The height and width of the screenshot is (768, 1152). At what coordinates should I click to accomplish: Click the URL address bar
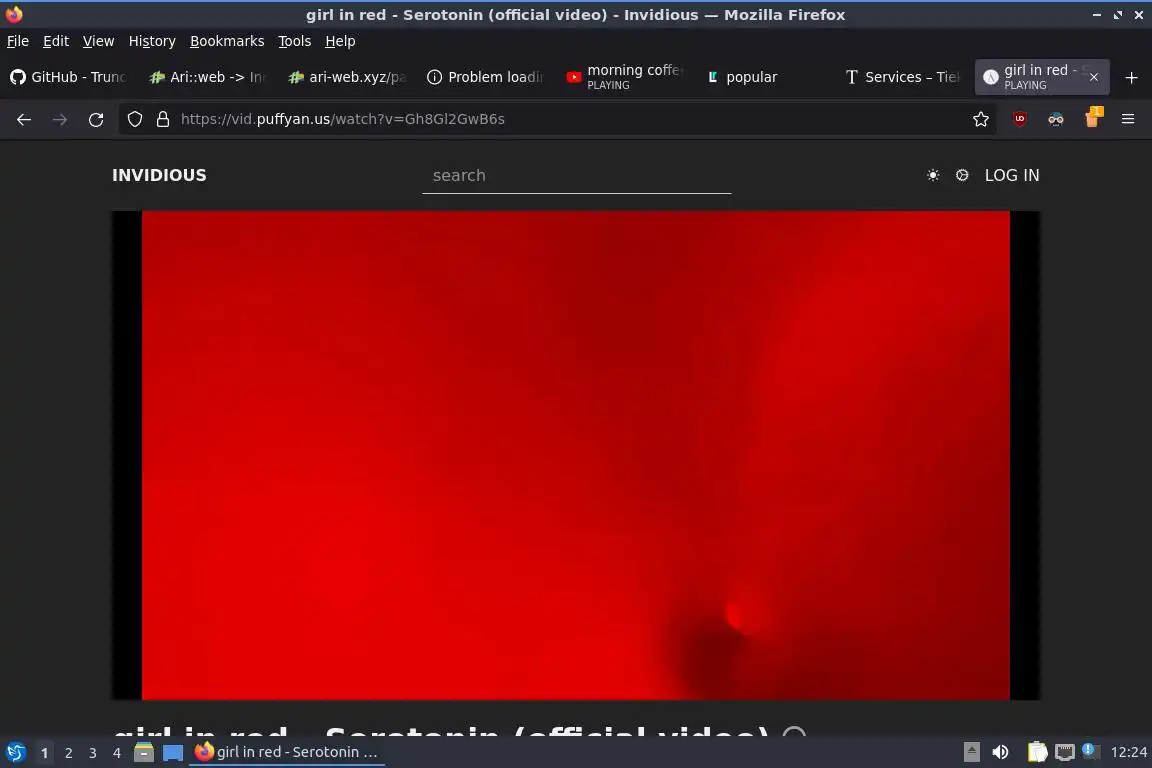558,119
